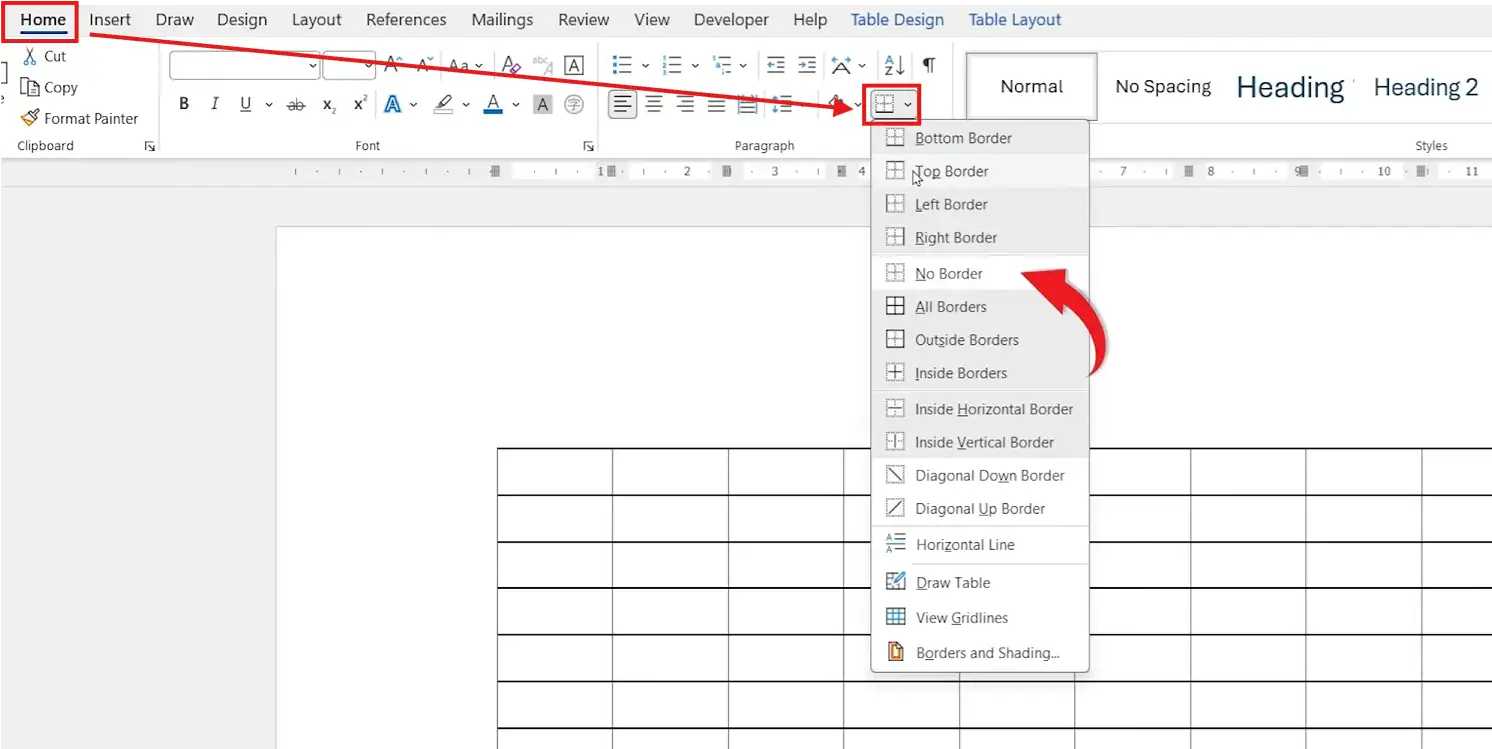Screen dimensions: 1492x749
Task: Click the Copy command
Action: point(48,87)
